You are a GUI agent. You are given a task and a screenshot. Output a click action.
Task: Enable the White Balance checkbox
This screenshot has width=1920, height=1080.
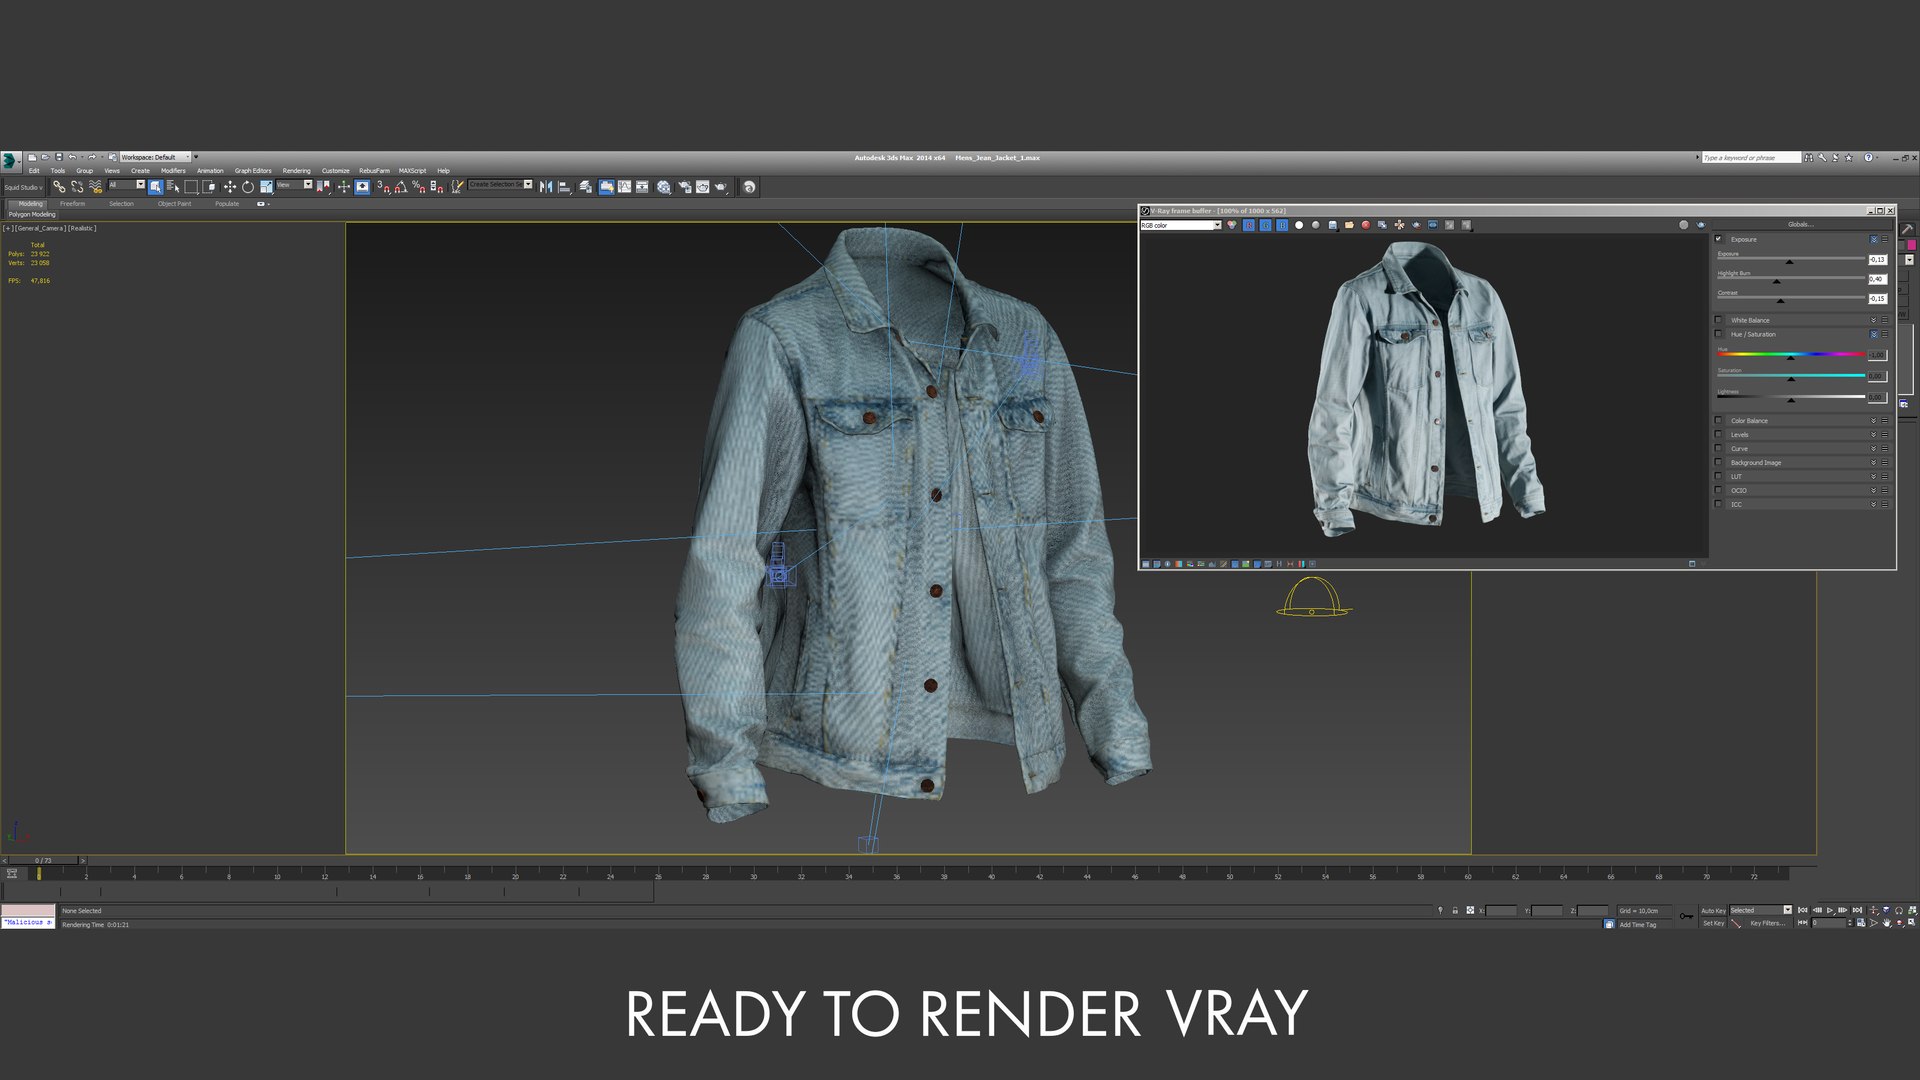(1718, 320)
